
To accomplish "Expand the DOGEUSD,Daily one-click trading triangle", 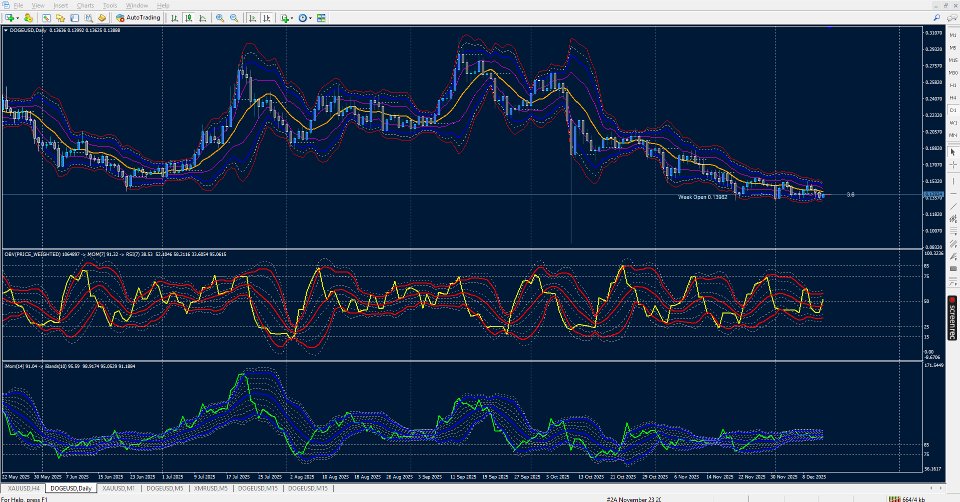I will tap(6, 30).
